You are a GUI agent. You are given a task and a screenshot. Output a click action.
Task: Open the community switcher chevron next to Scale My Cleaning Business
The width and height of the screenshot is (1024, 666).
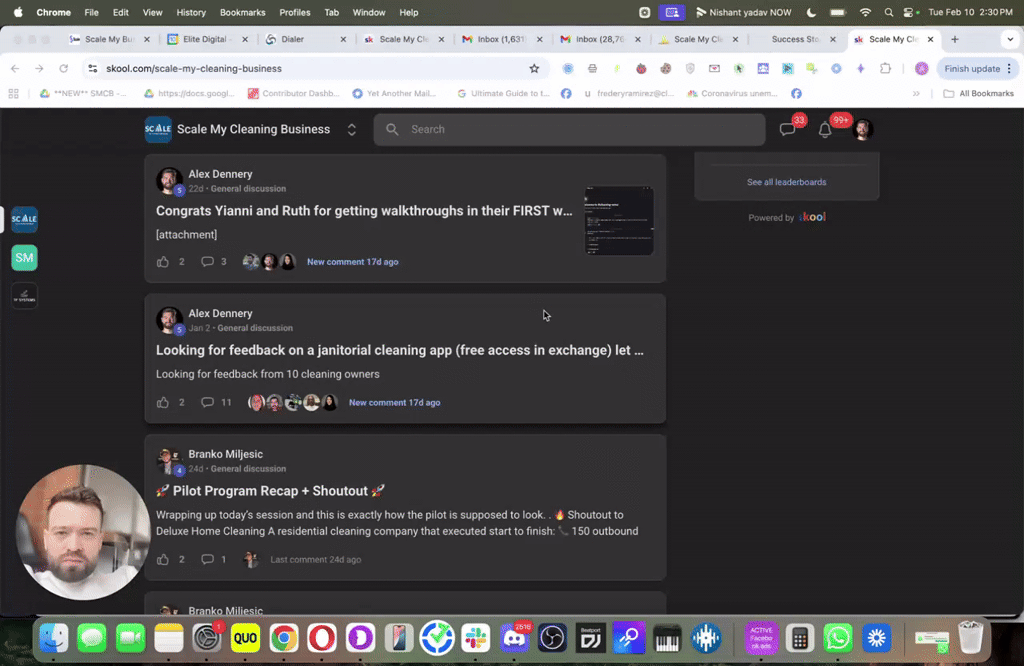(x=351, y=129)
